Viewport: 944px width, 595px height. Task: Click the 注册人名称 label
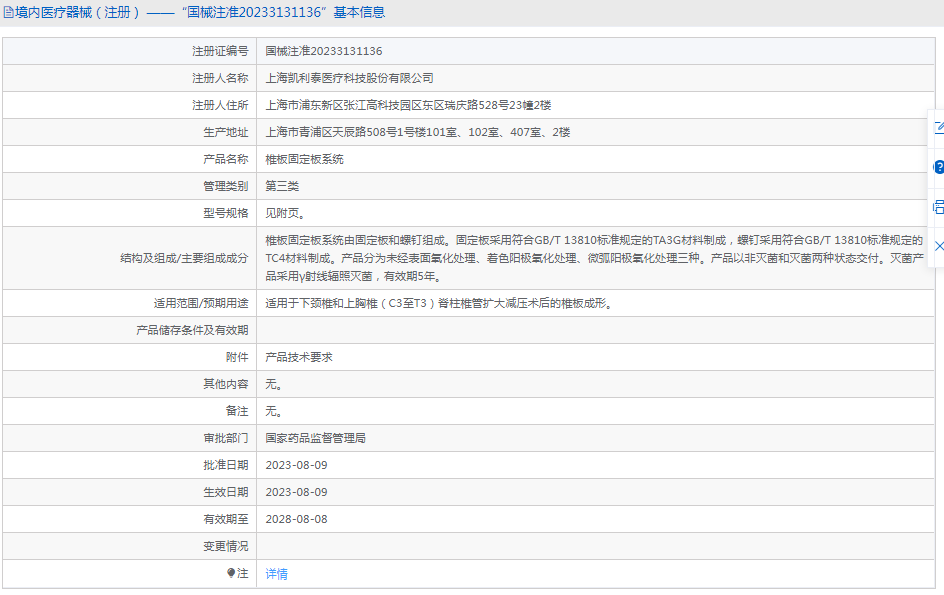[x=220, y=78]
